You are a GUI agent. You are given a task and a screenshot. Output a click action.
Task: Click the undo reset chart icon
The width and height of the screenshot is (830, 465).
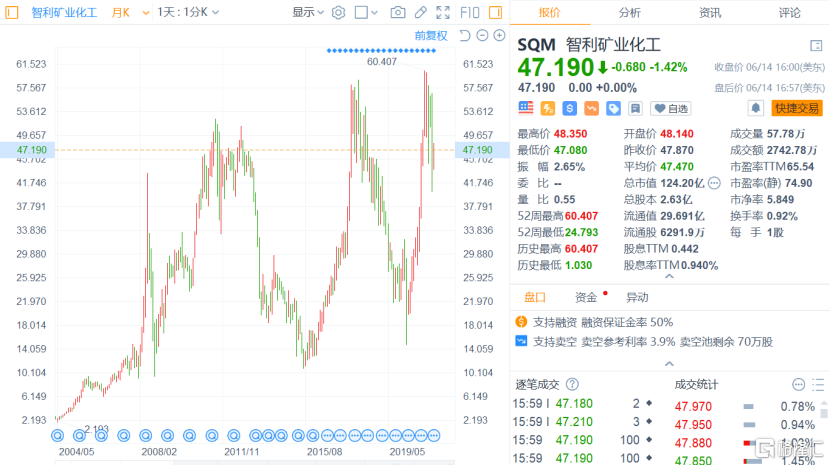pos(465,35)
